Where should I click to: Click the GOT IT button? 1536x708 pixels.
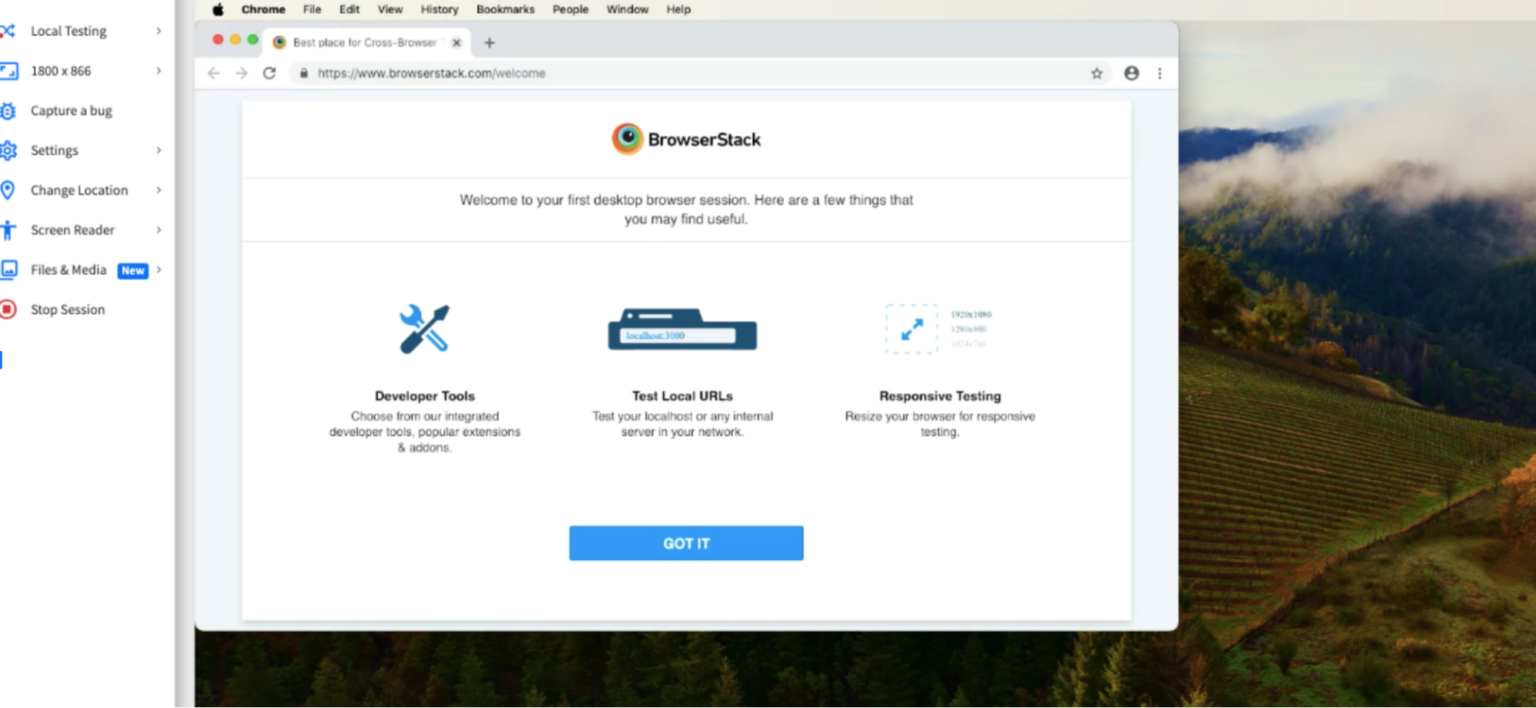pyautogui.click(x=686, y=543)
